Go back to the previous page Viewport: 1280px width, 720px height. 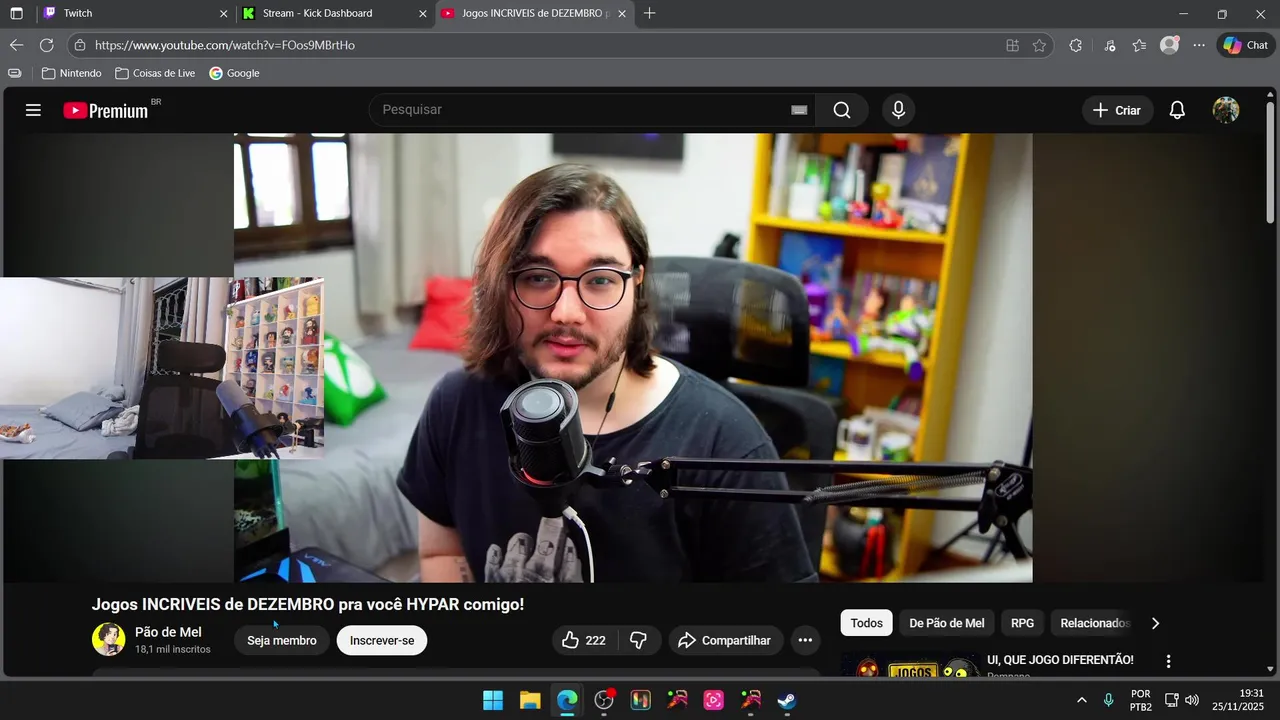(x=16, y=45)
